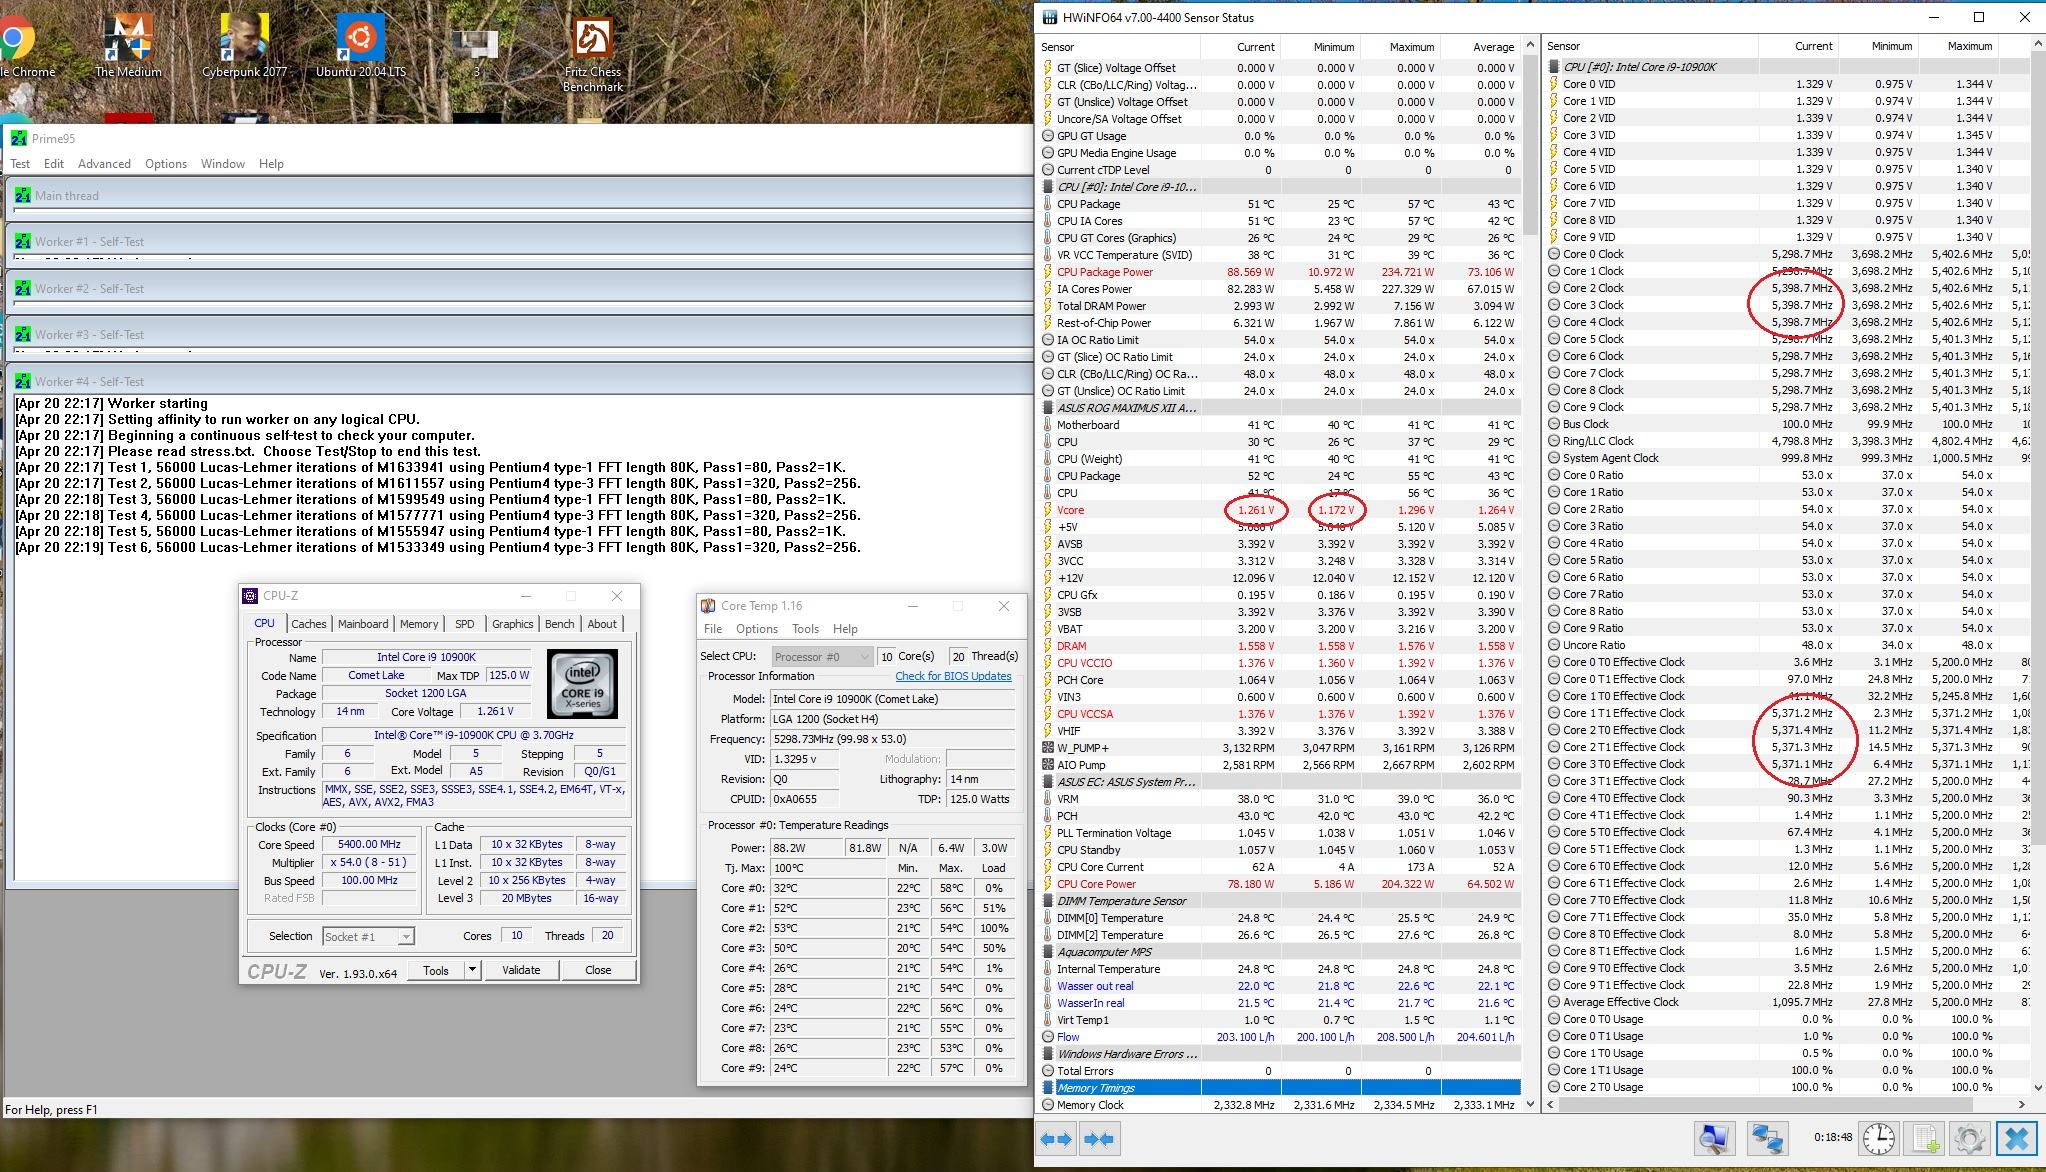Reset HWiNFO timer with clock icon
Screen dimensions: 2046x1172
coord(1878,1139)
